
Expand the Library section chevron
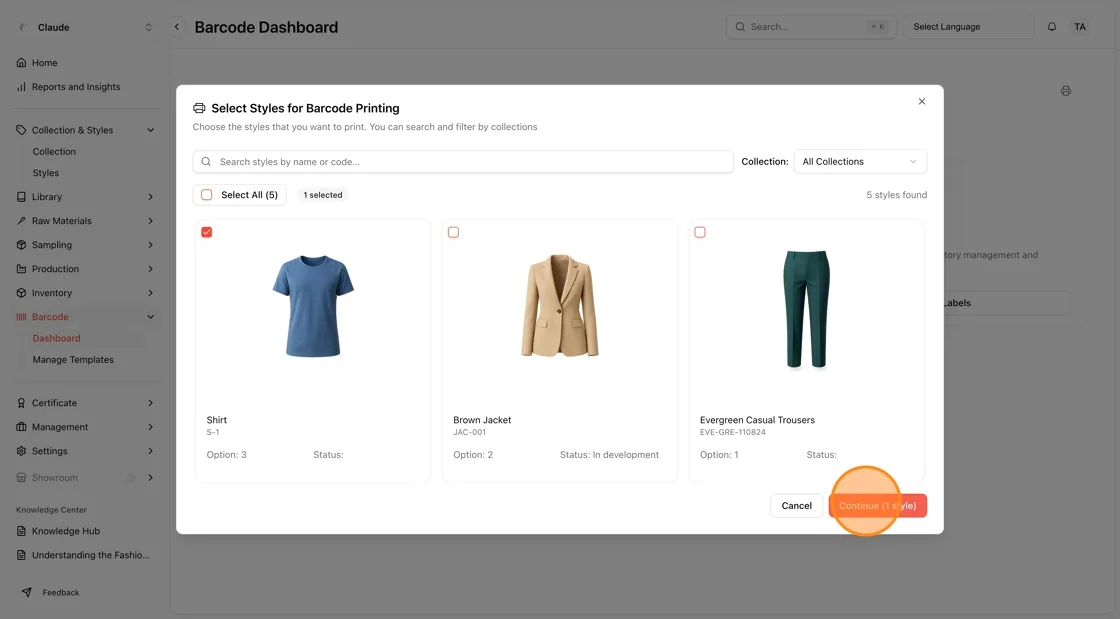[151, 197]
